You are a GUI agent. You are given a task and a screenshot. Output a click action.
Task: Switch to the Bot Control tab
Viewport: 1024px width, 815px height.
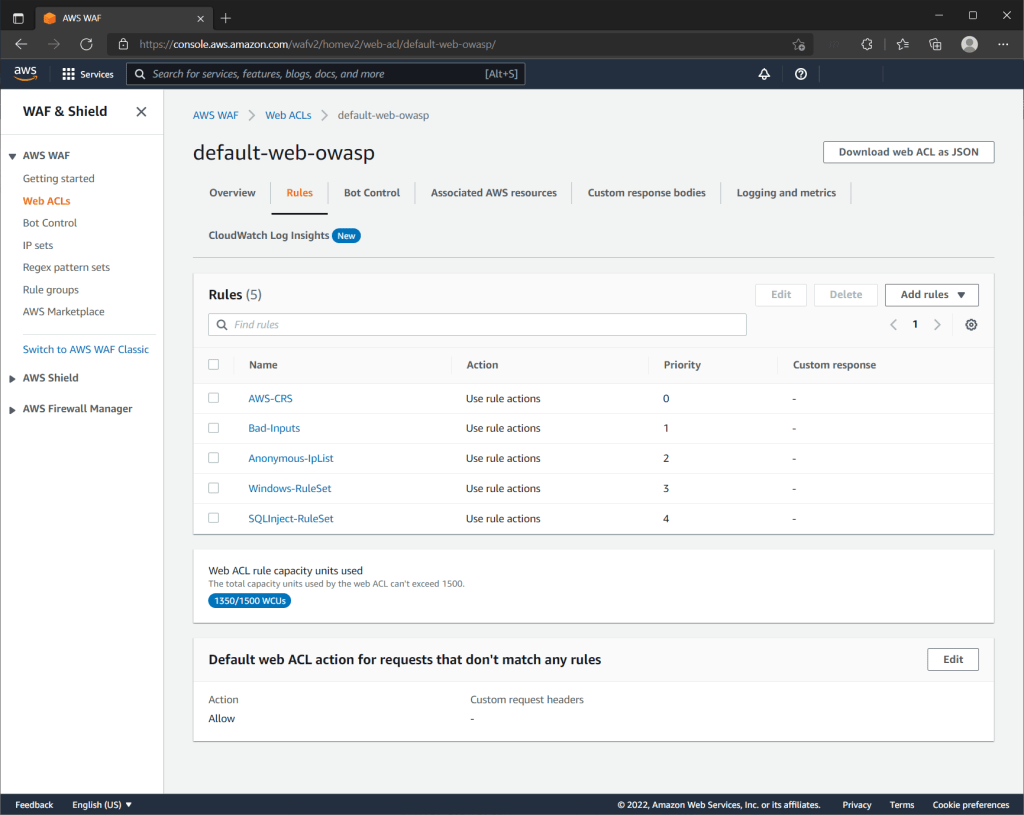pyautogui.click(x=371, y=193)
